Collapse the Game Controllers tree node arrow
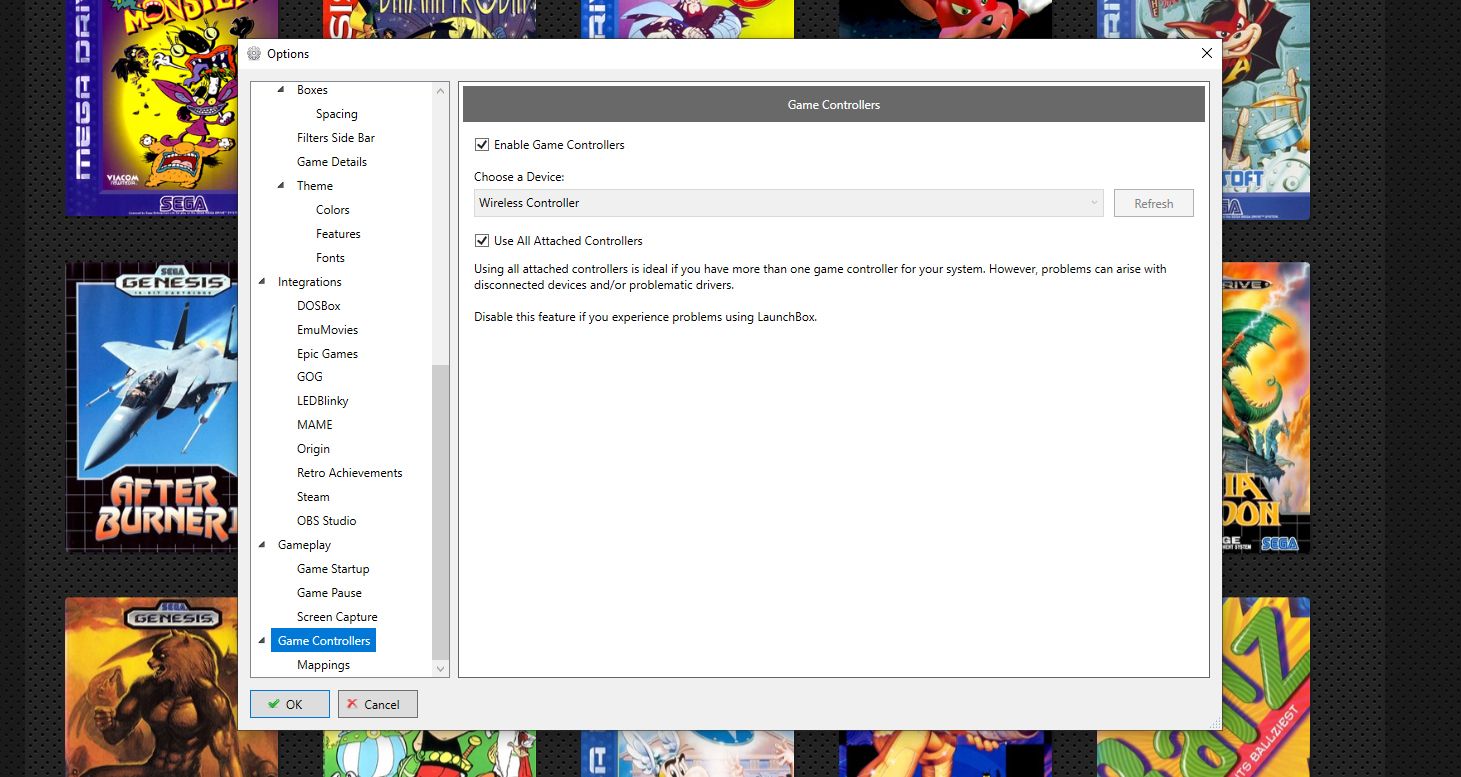The width and height of the screenshot is (1461, 777). [x=262, y=641]
